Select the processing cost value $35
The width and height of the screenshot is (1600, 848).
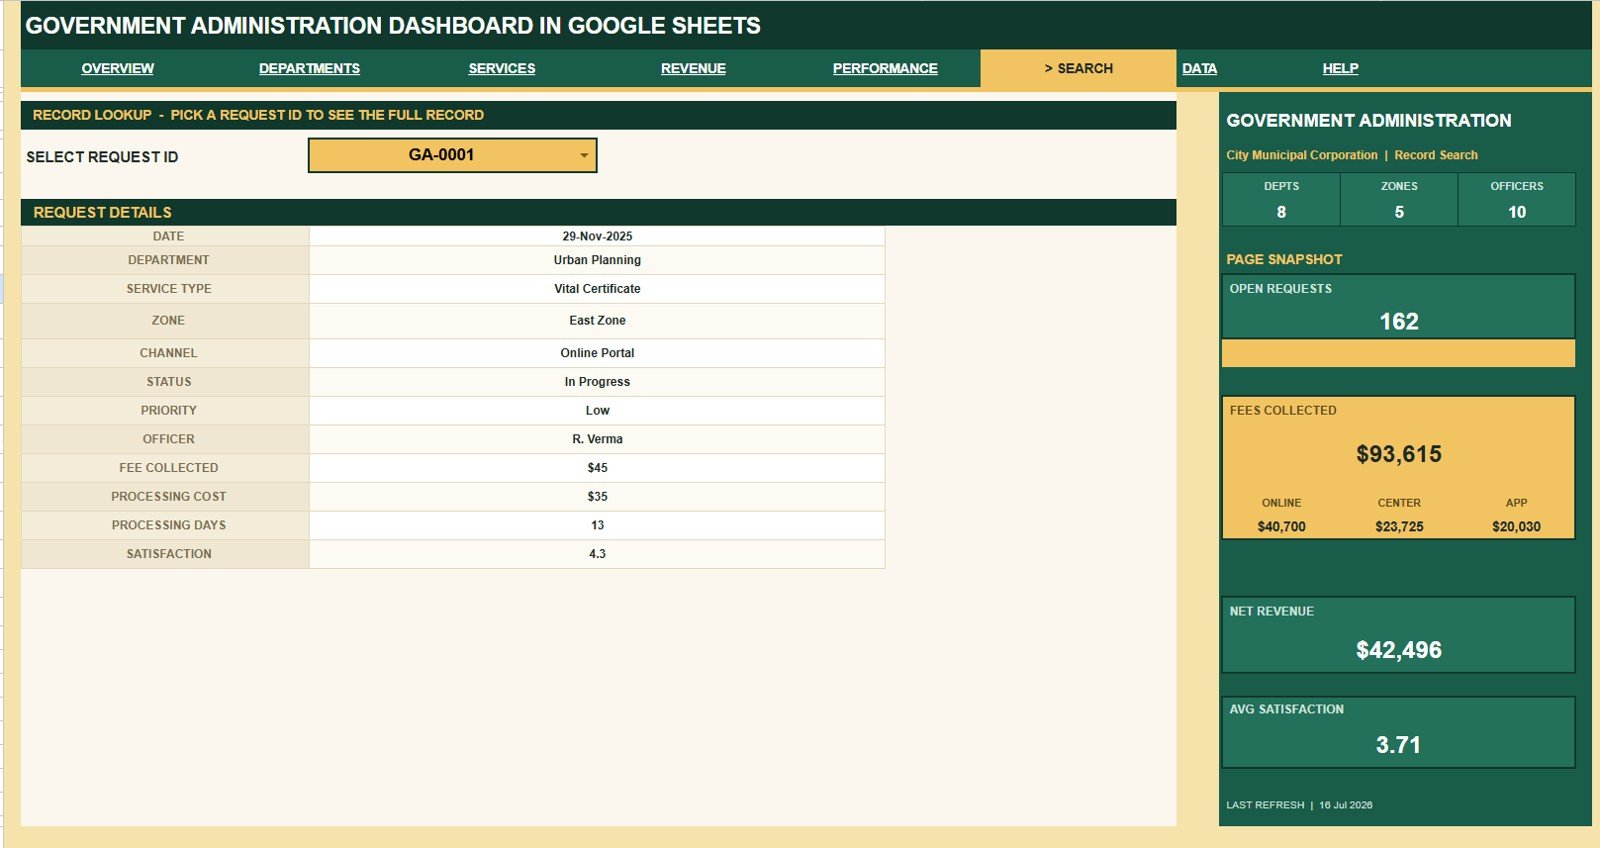pyautogui.click(x=597, y=497)
